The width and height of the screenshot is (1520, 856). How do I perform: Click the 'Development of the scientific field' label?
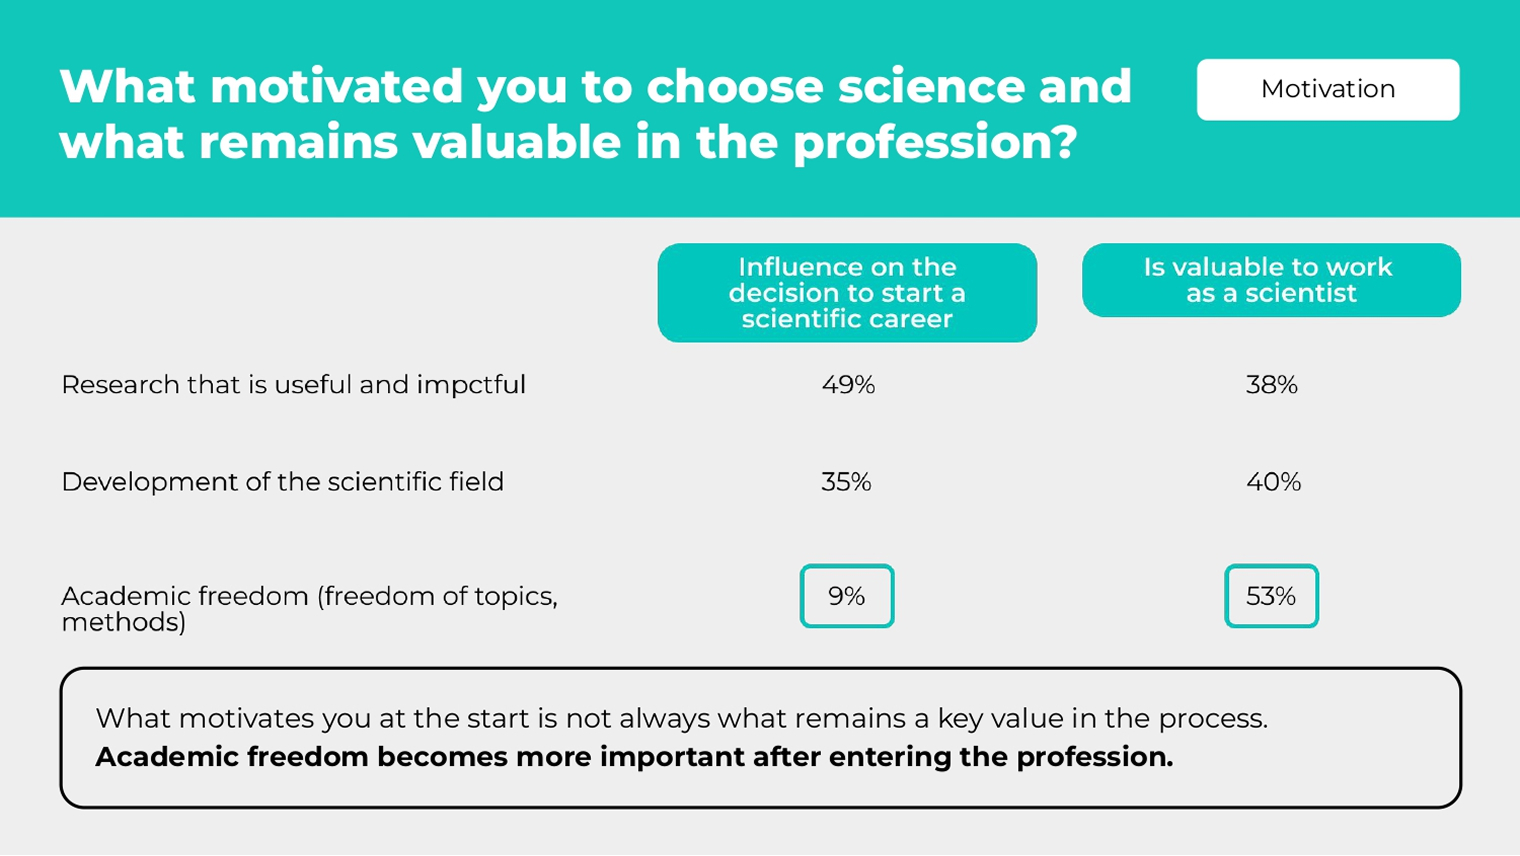282,482
